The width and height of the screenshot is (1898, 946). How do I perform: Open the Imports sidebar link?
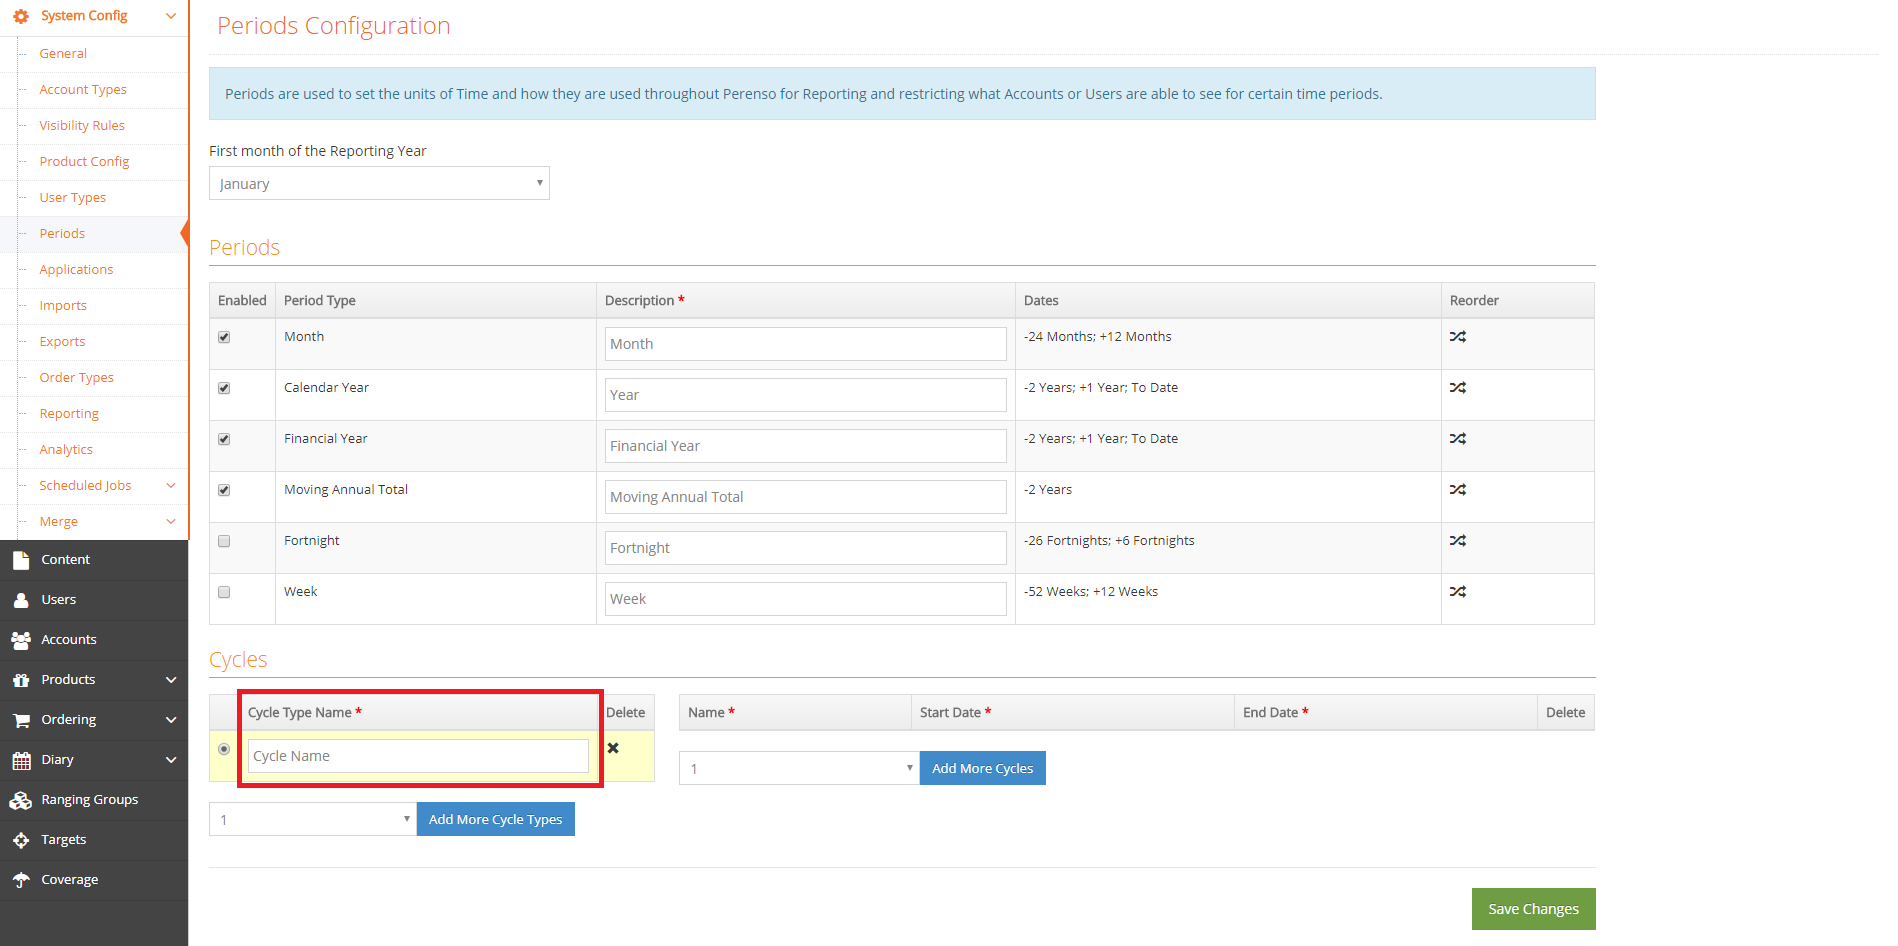63,306
